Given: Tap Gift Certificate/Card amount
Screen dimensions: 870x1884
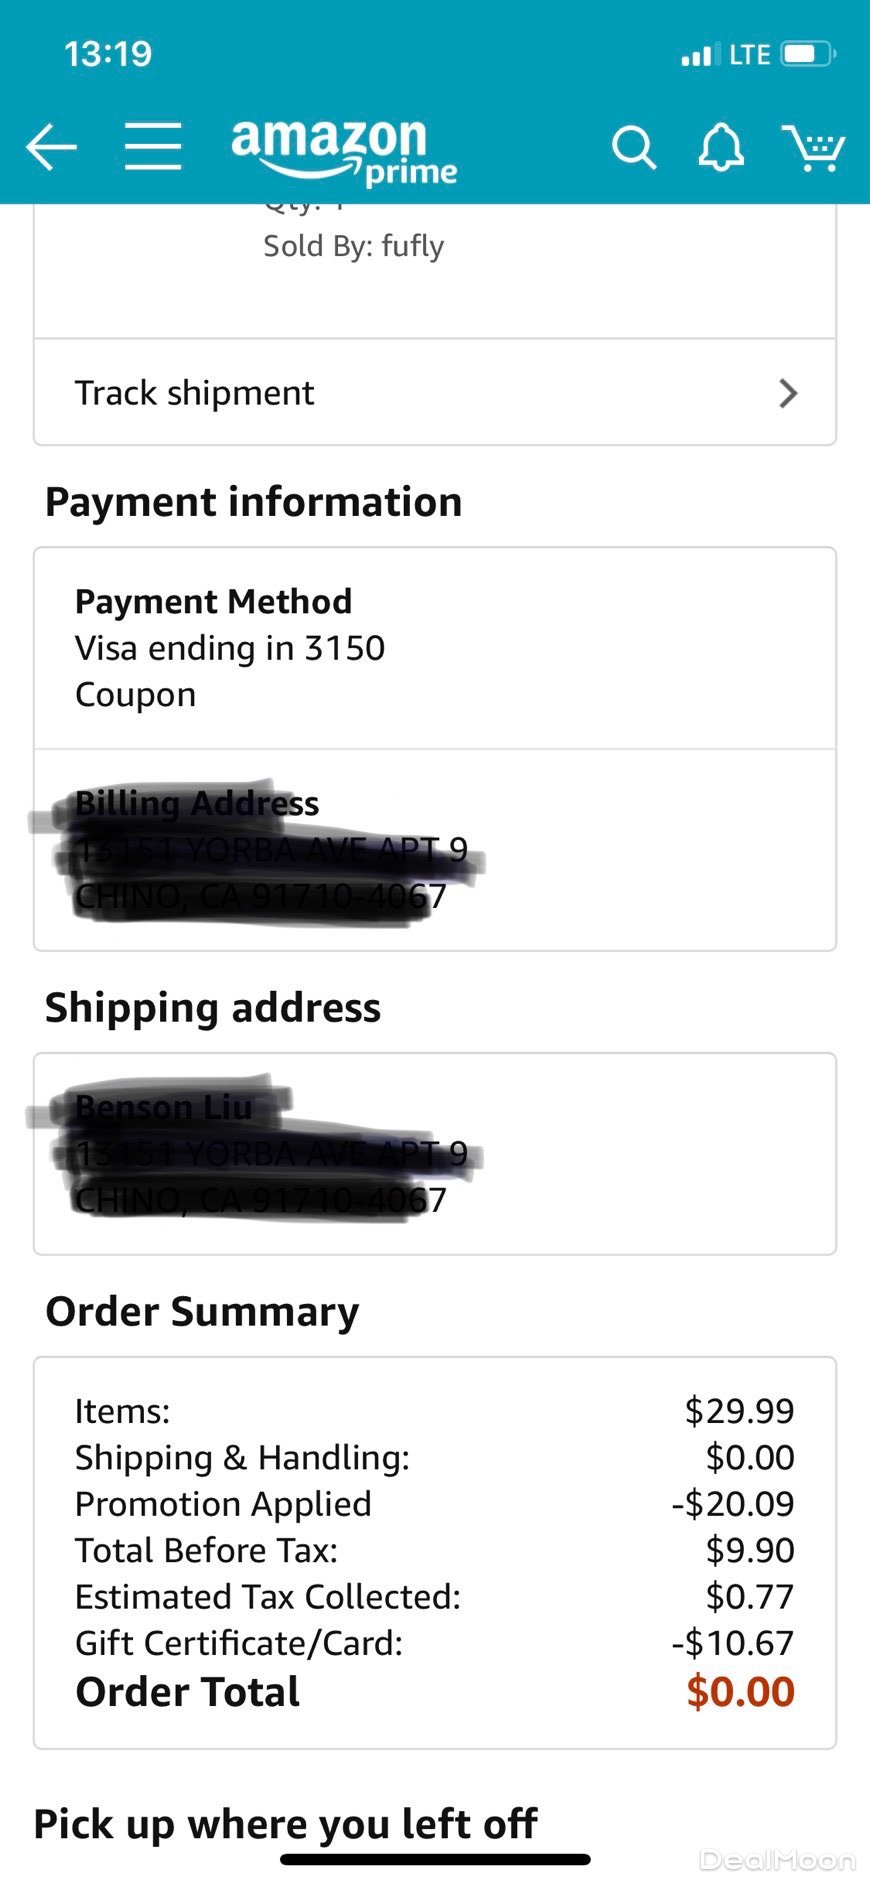Looking at the screenshot, I should (732, 1643).
